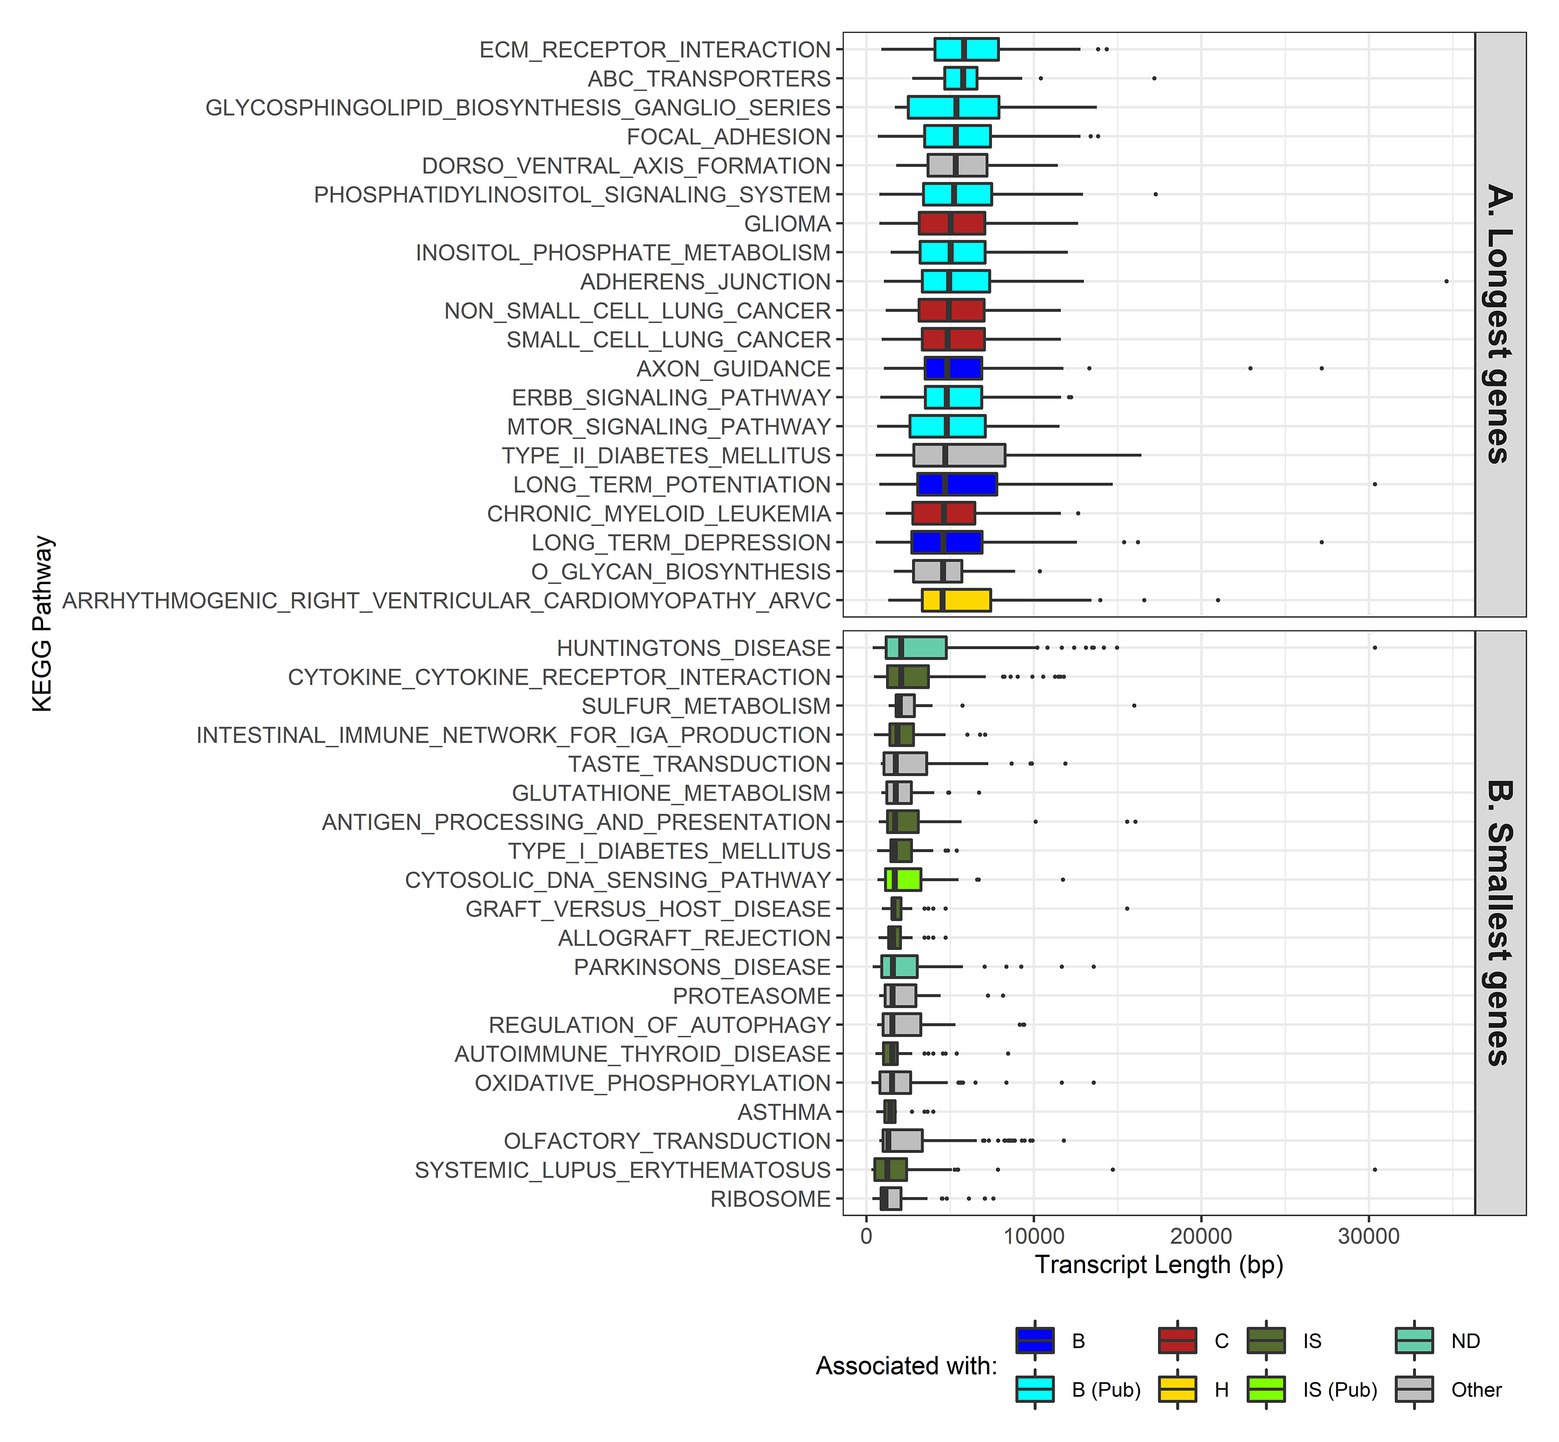Select the LONG_TERM_POTENTIATION label
The height and width of the screenshot is (1442, 1559).
(672, 485)
